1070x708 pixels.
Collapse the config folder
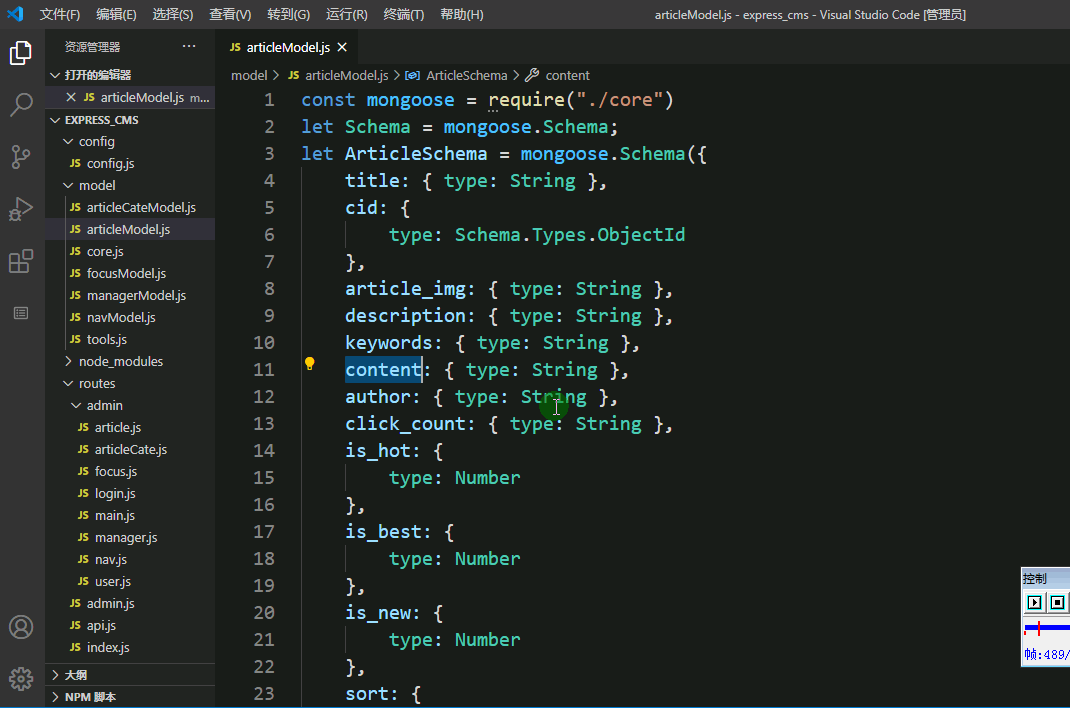point(130,142)
